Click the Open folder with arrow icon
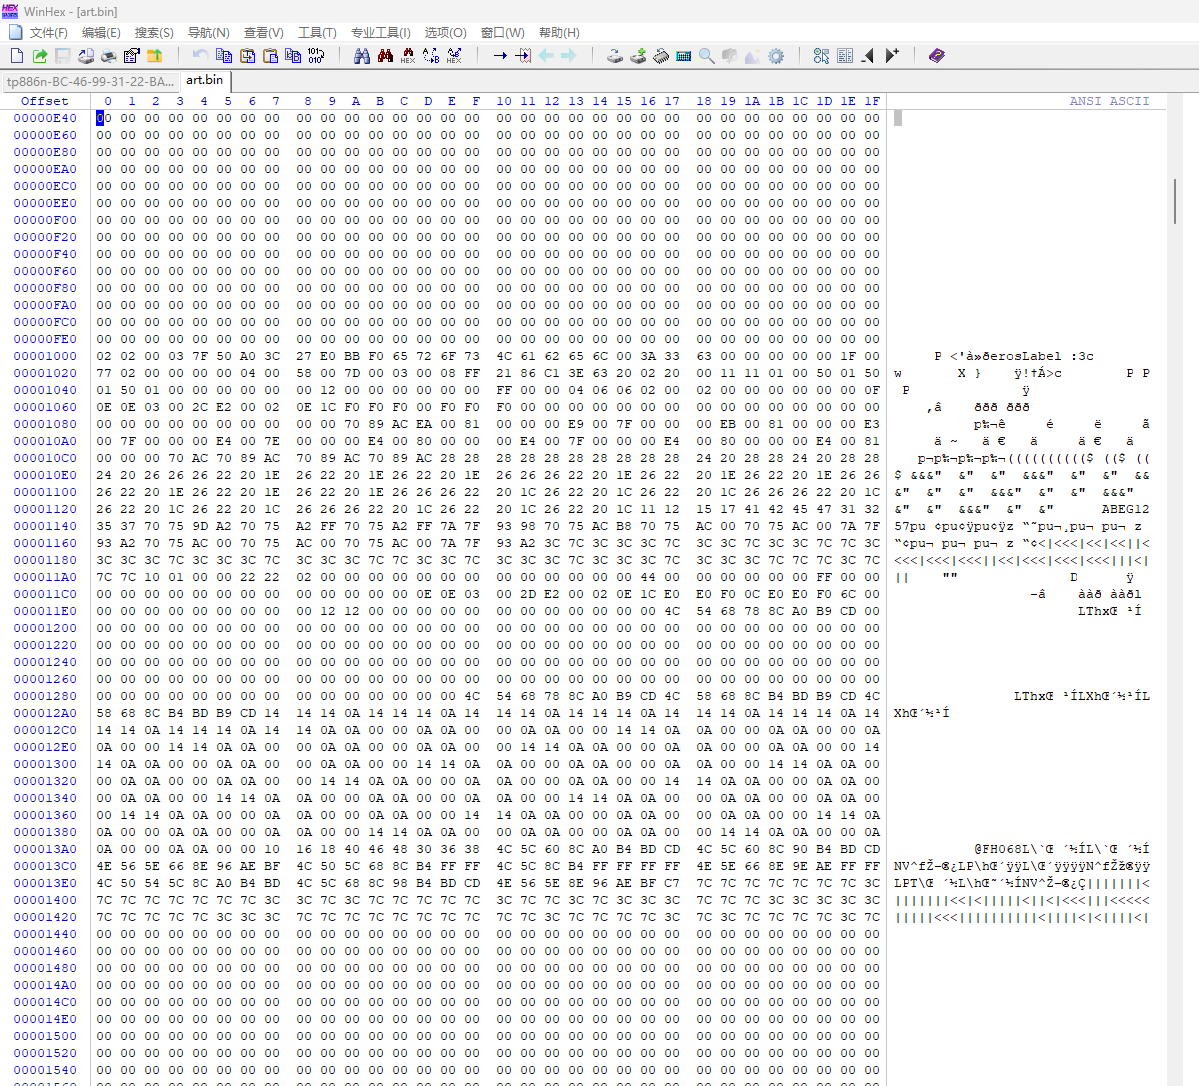Screen dimensions: 1199x1086 154,56
